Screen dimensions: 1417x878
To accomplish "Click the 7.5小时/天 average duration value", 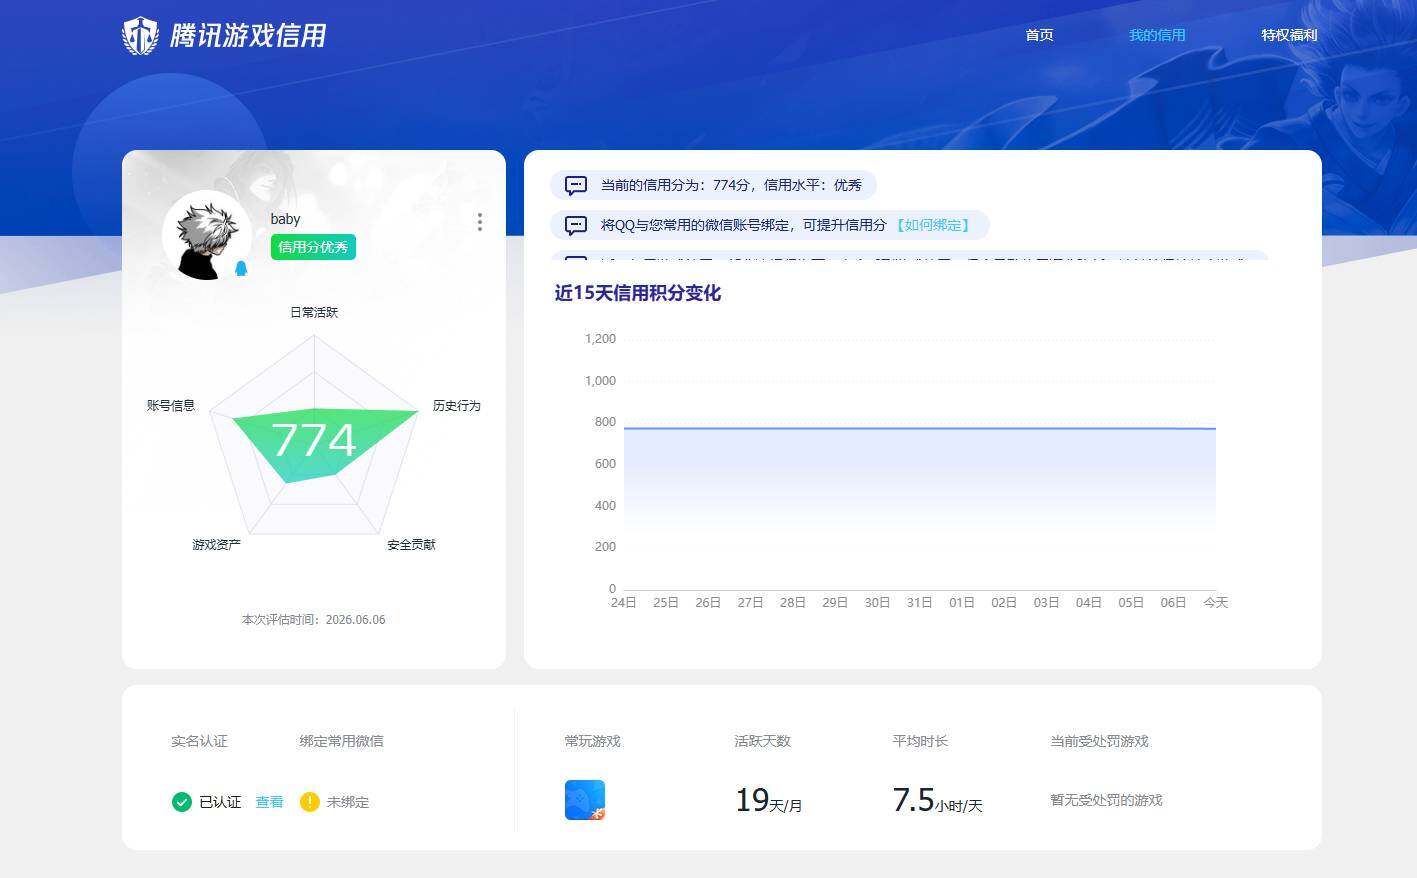I will click(937, 800).
